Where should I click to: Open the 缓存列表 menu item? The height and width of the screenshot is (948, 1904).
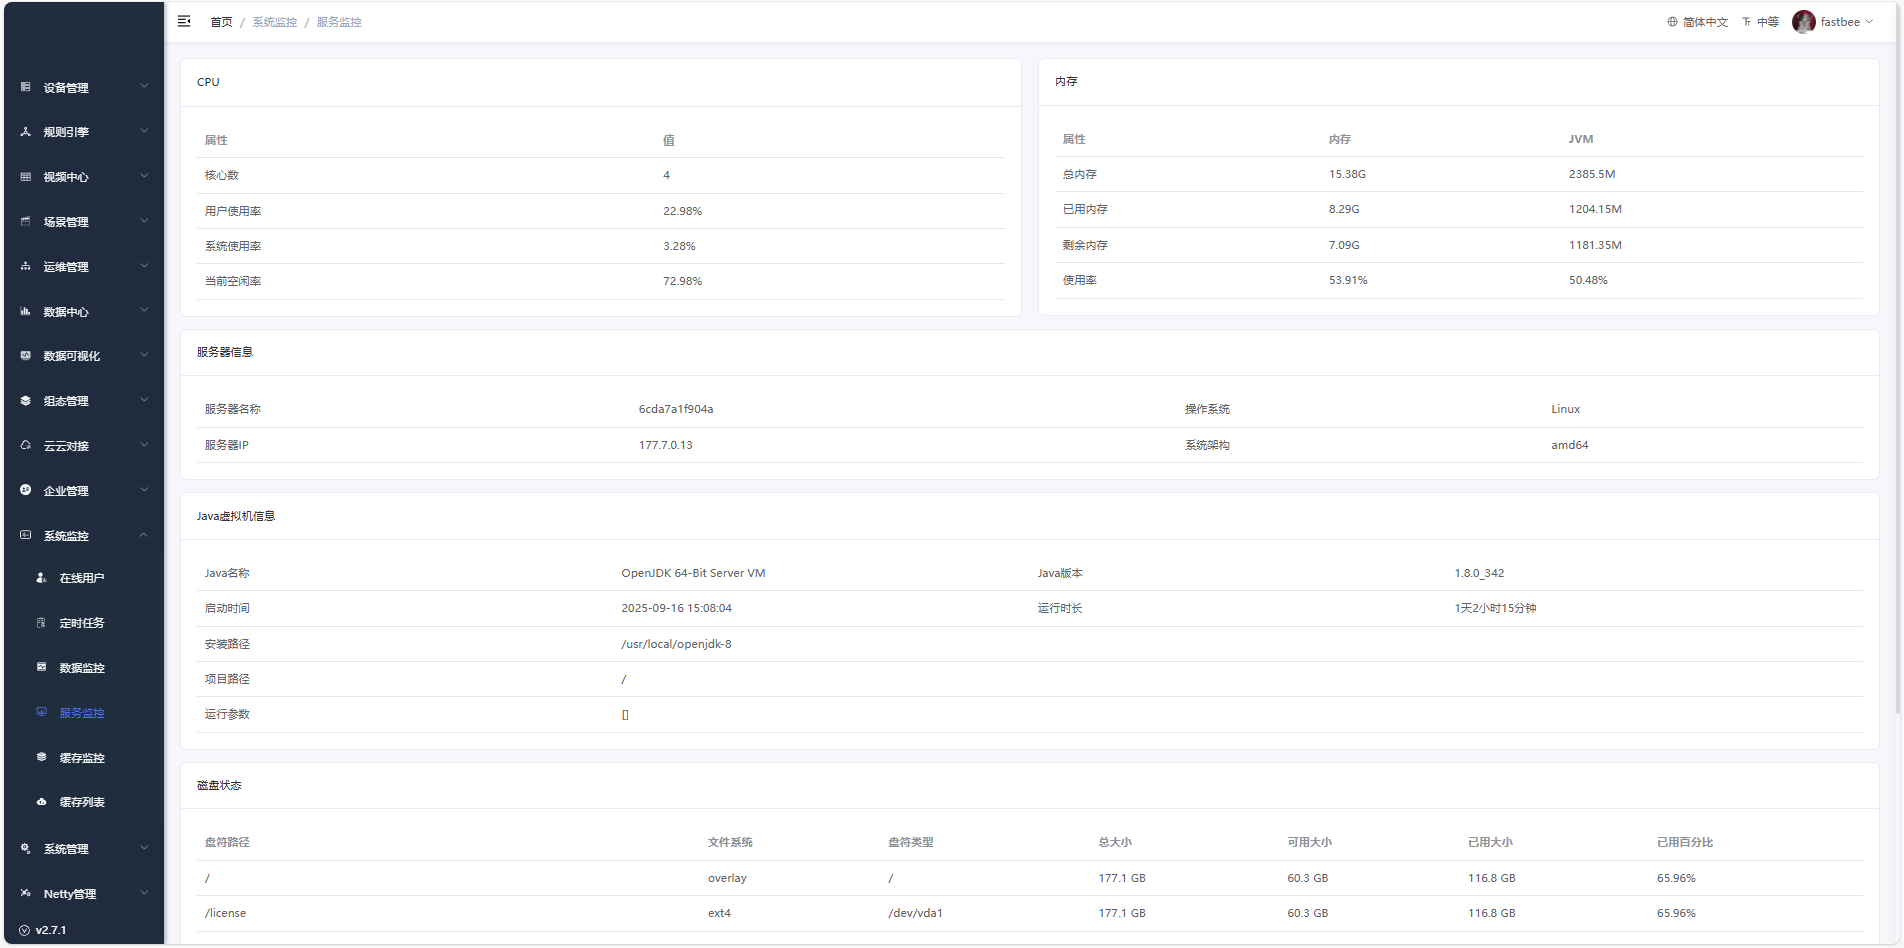click(x=82, y=802)
